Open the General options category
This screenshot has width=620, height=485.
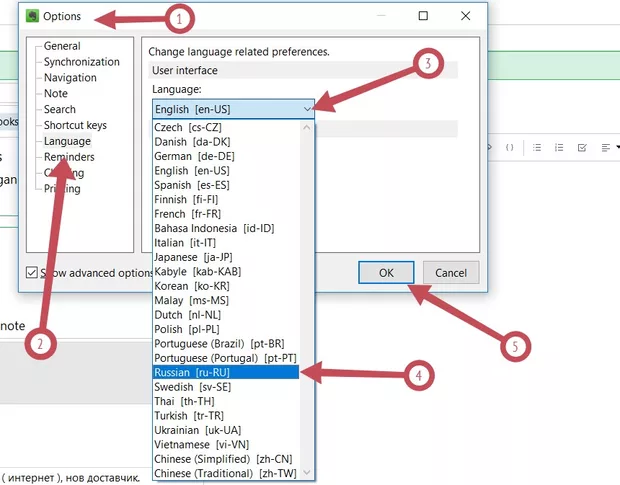coord(62,46)
